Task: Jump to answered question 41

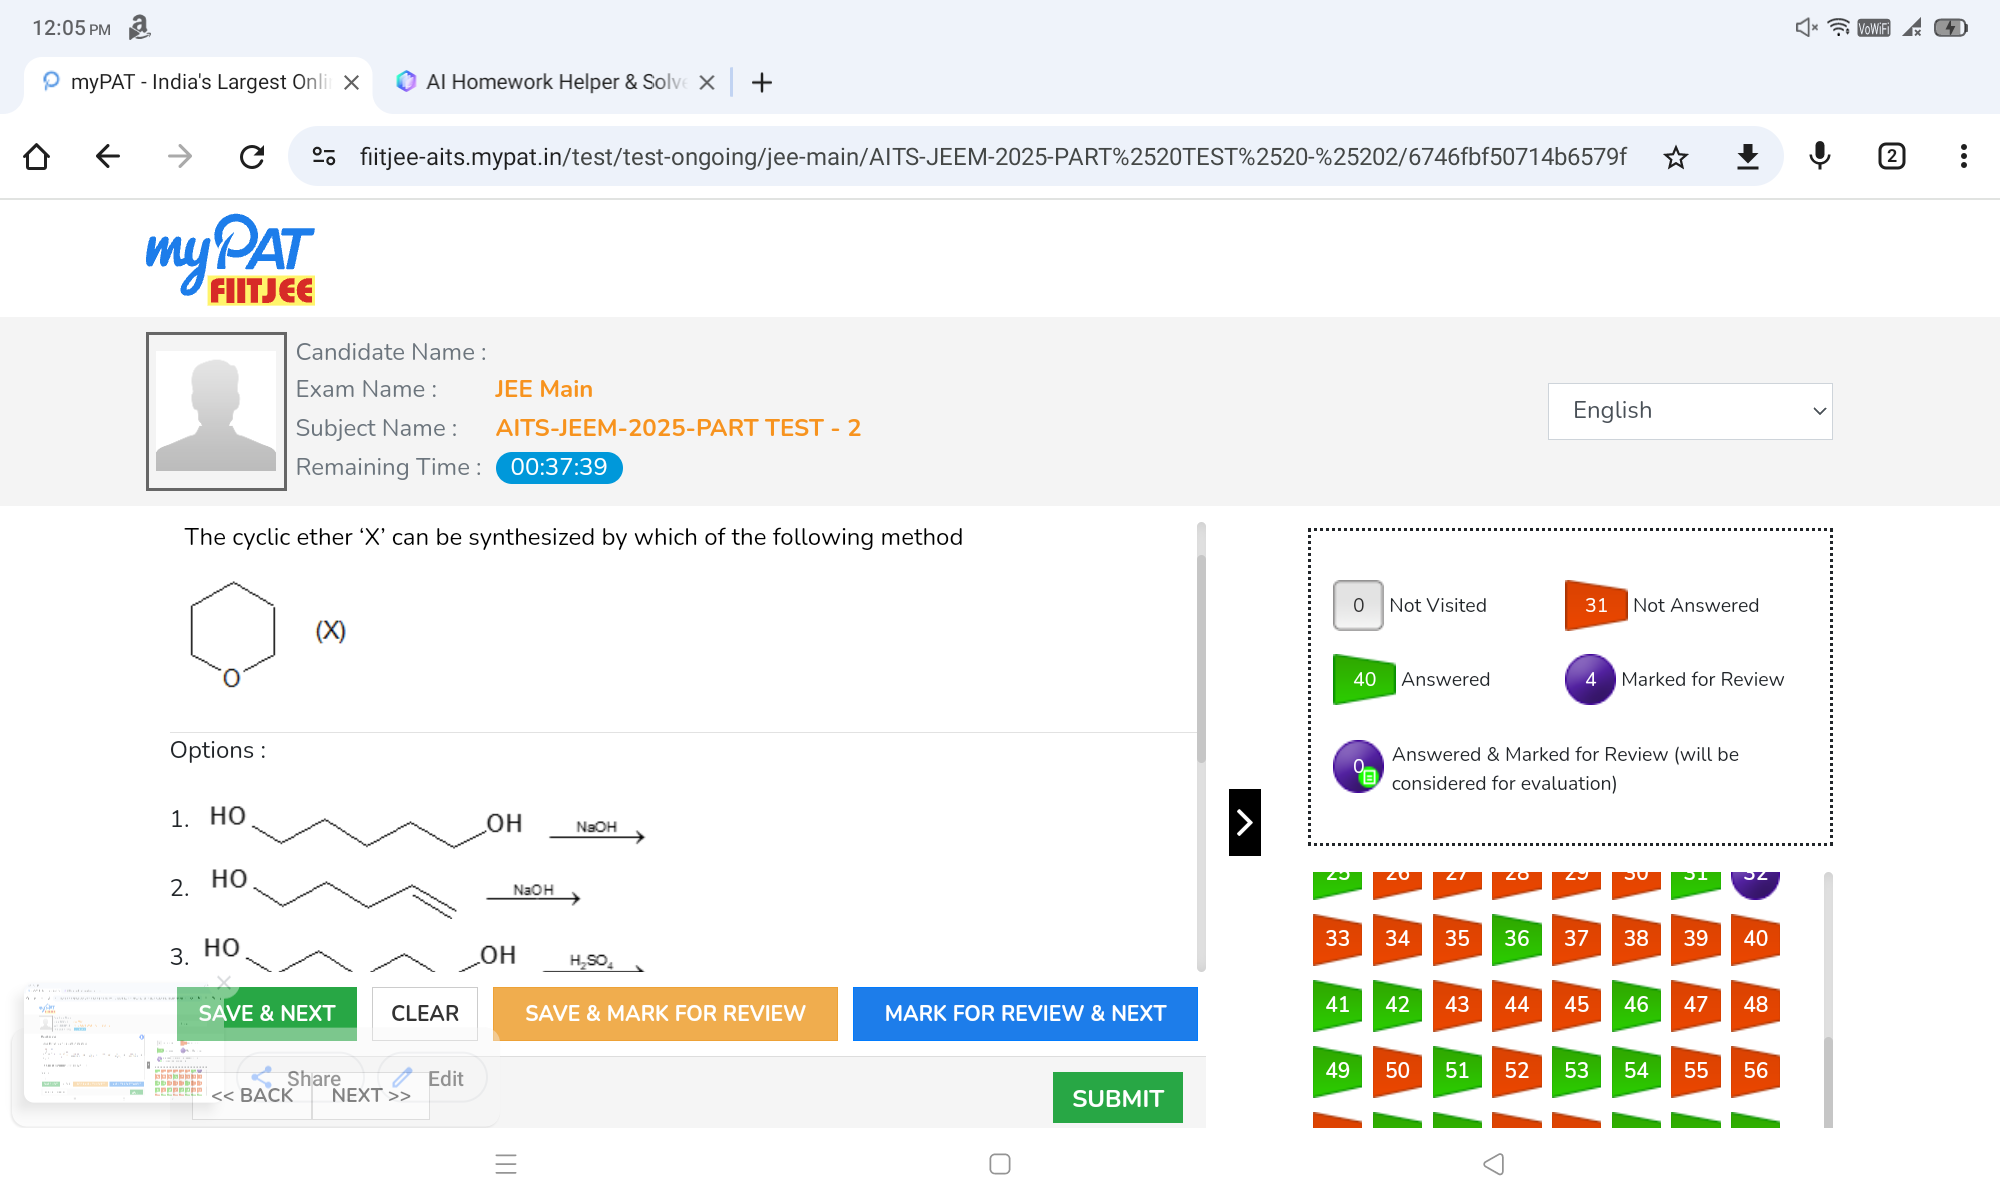Action: tap(1338, 1005)
